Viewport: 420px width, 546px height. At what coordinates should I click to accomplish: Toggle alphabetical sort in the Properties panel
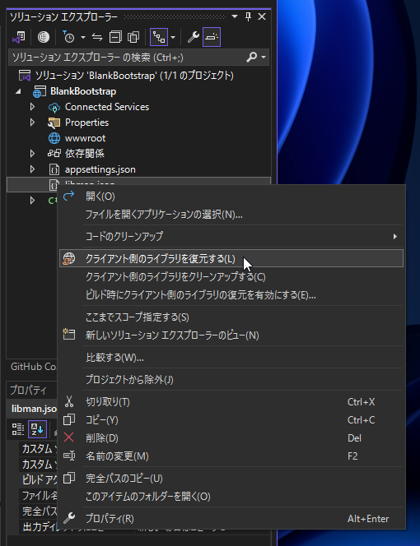[37, 429]
